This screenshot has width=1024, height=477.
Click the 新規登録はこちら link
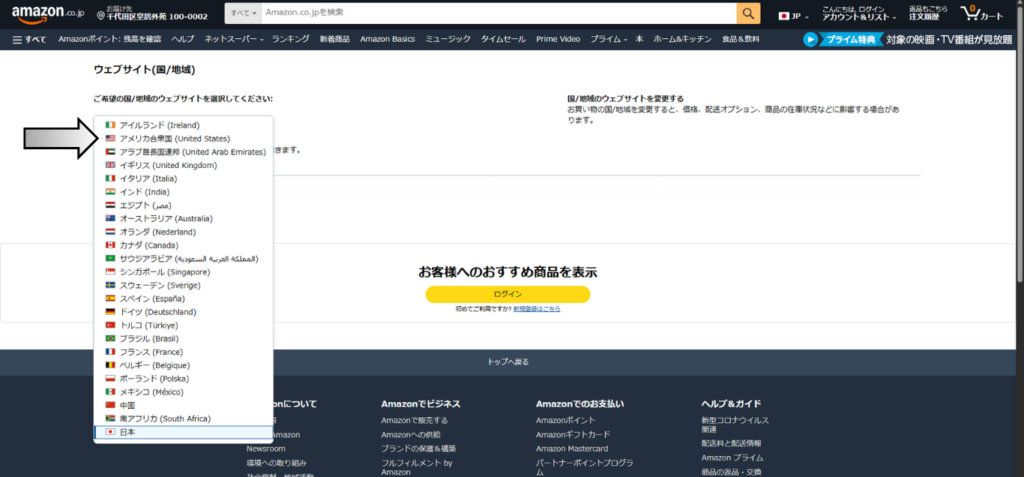coord(536,309)
